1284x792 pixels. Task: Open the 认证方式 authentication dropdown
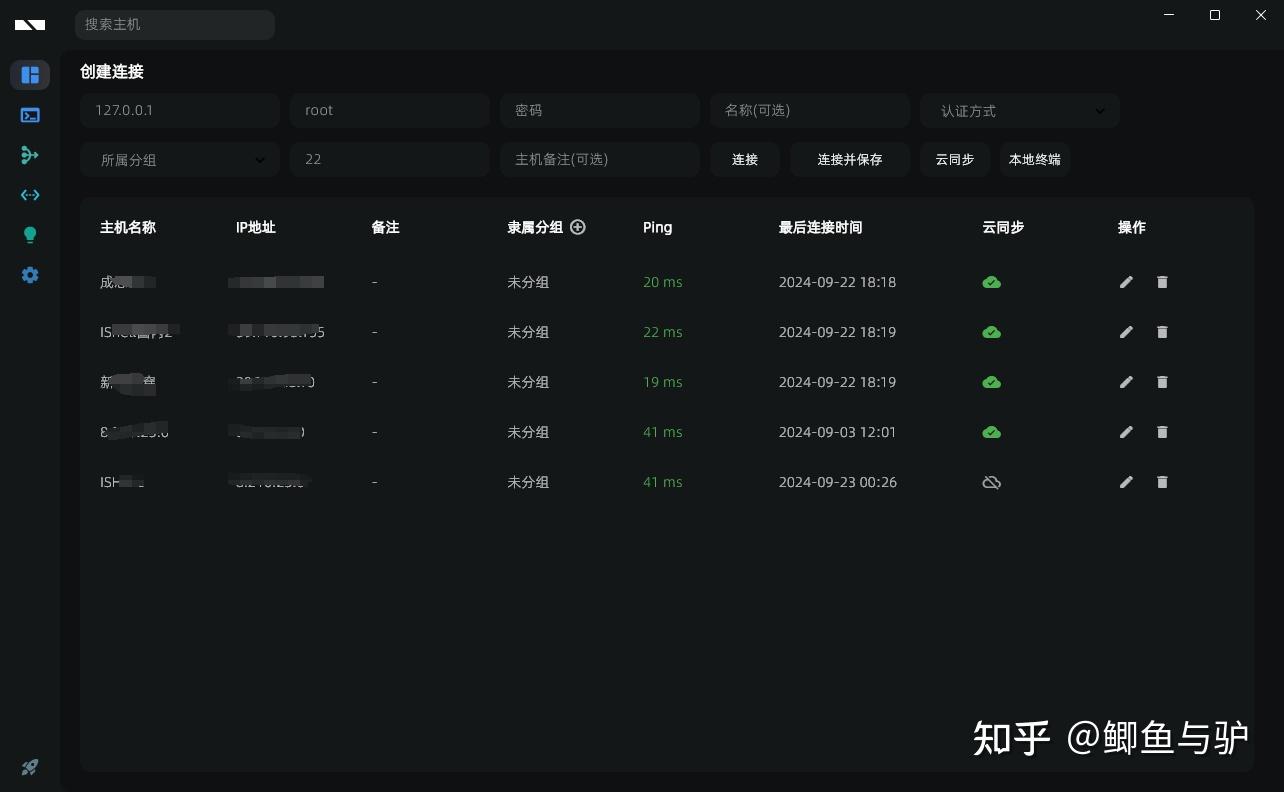click(x=1019, y=111)
